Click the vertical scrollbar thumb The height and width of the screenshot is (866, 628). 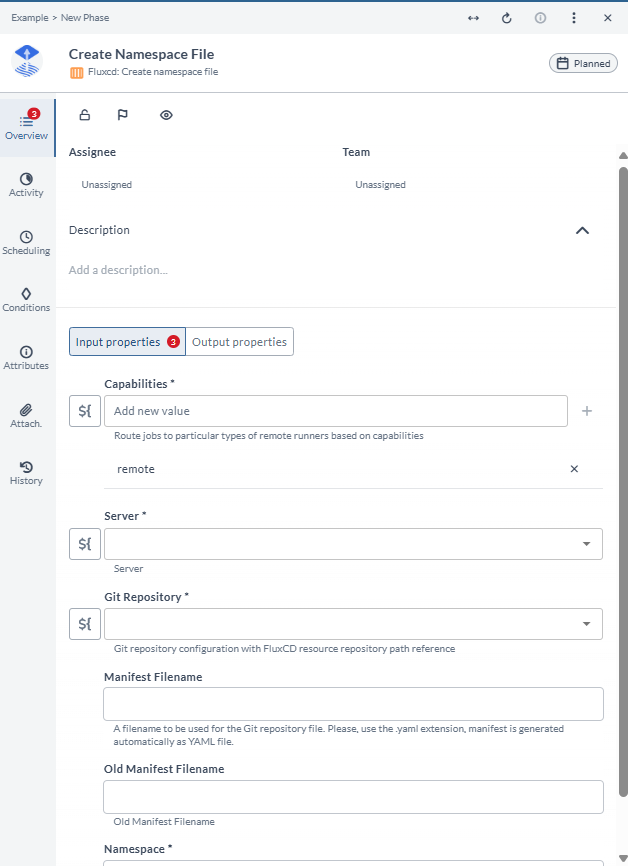click(x=623, y=480)
